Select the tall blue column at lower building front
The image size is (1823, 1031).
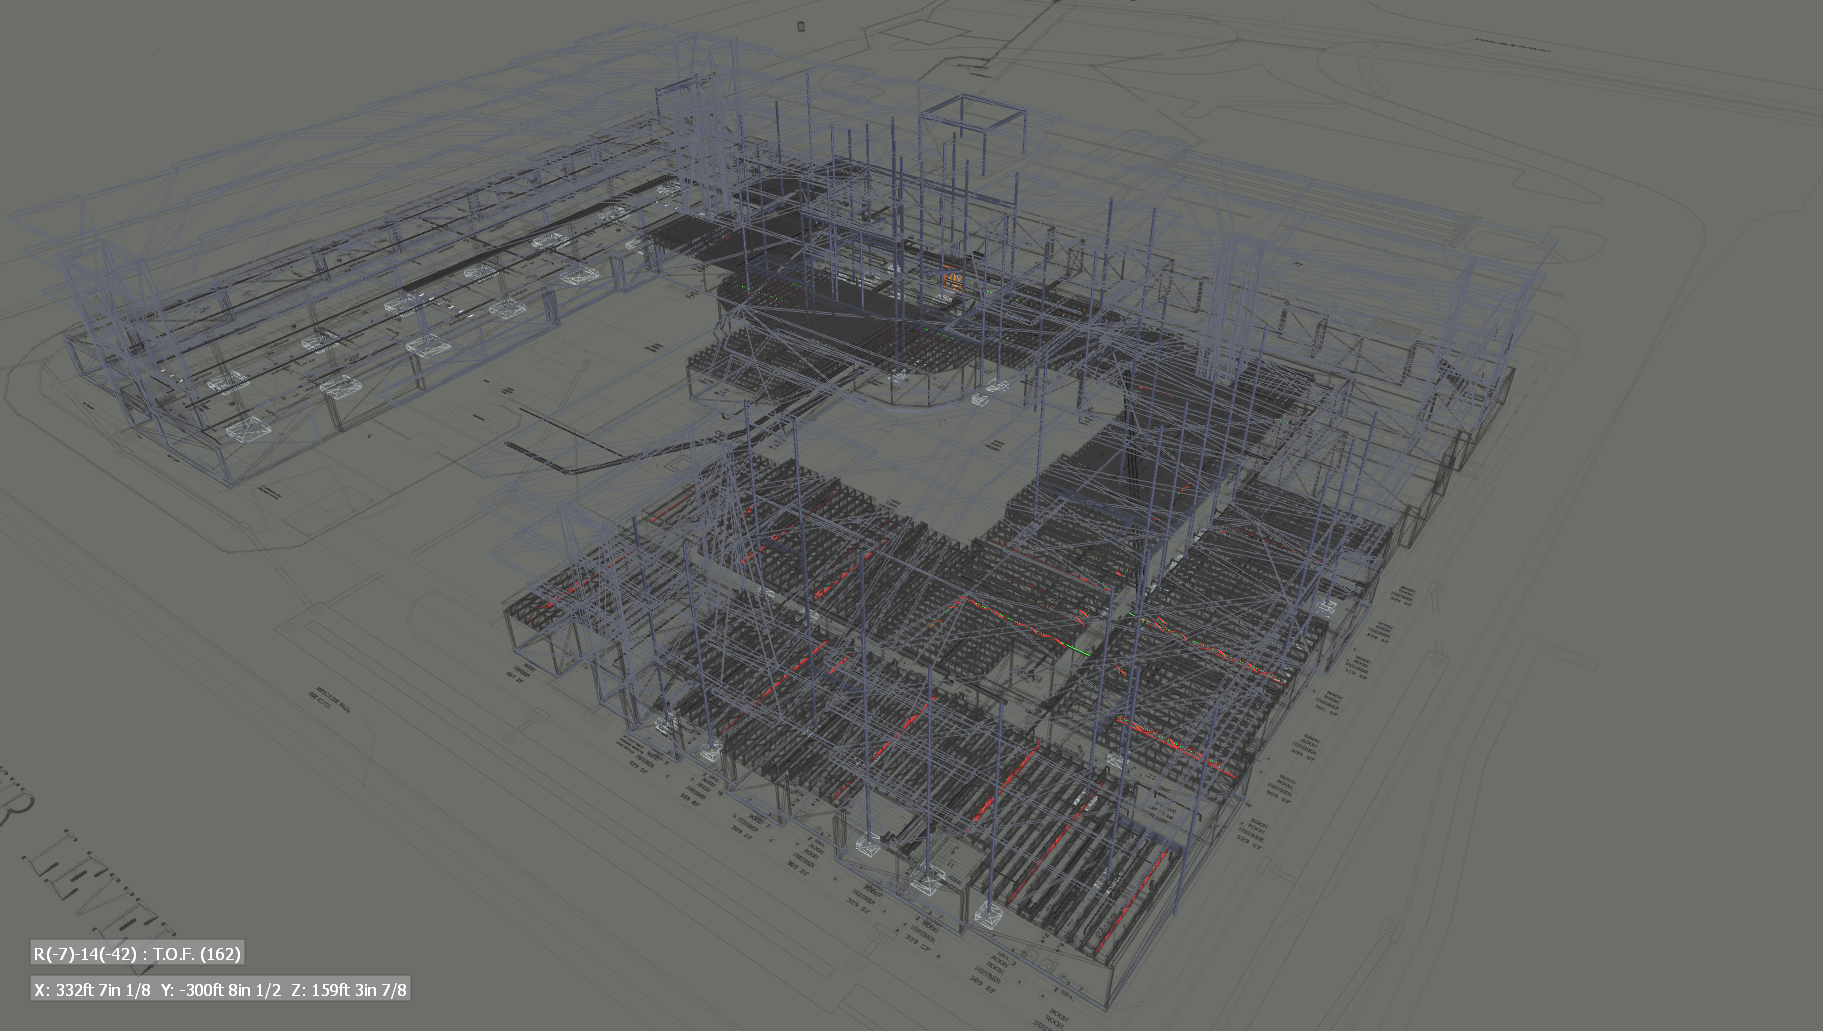tap(690, 650)
